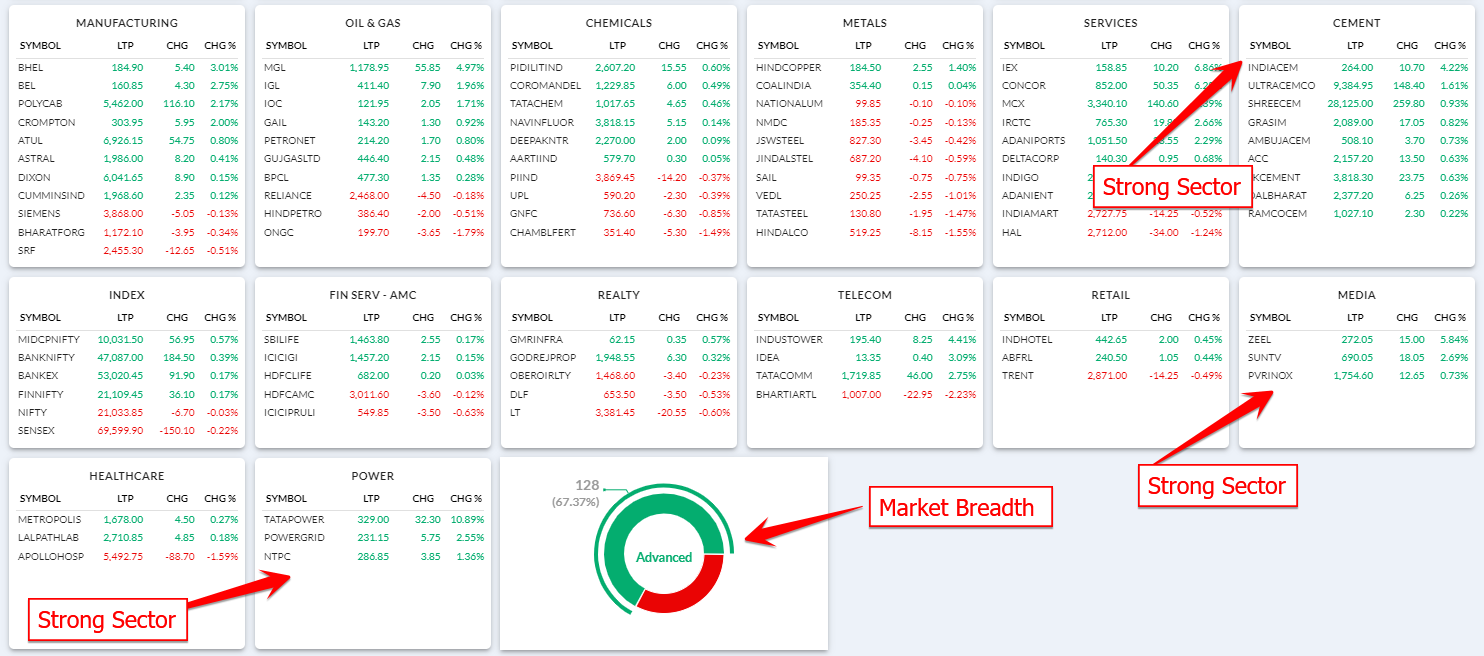
Task: Click IRCTC in Services panel
Action: [x=1016, y=122]
